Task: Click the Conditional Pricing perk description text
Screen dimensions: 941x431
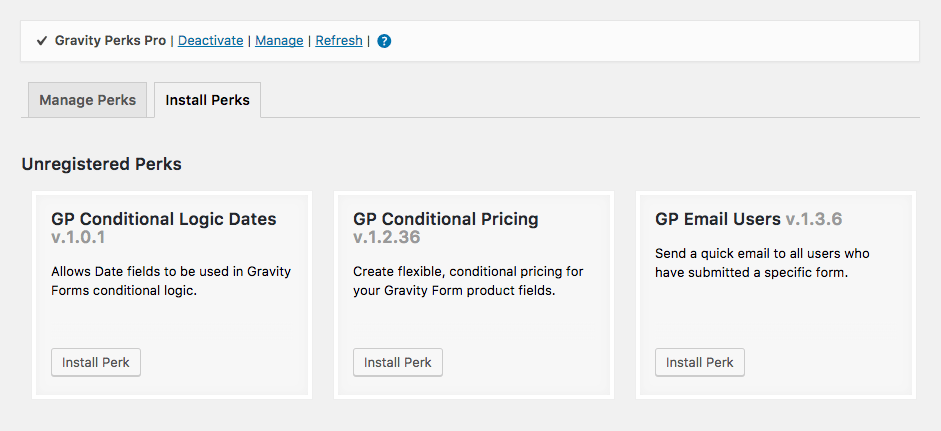Action: tap(468, 281)
